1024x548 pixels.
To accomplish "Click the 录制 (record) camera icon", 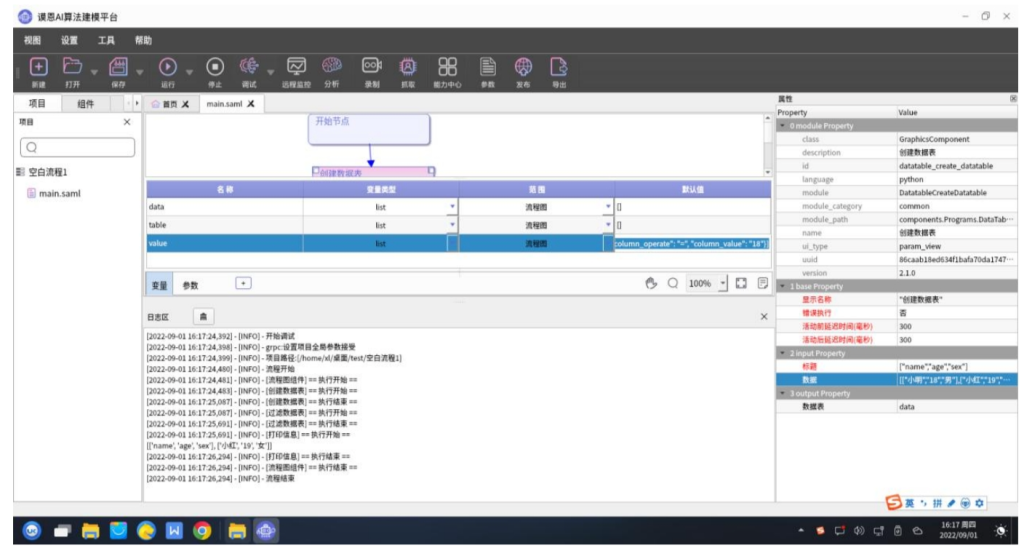I will [372, 66].
